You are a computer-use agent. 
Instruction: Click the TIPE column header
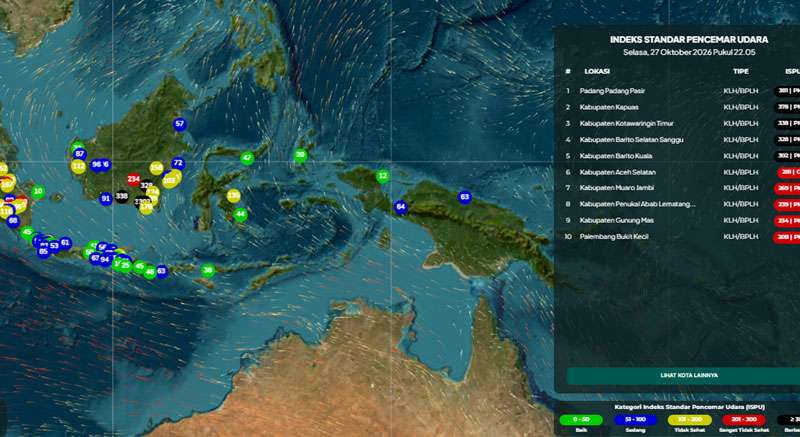(x=741, y=71)
